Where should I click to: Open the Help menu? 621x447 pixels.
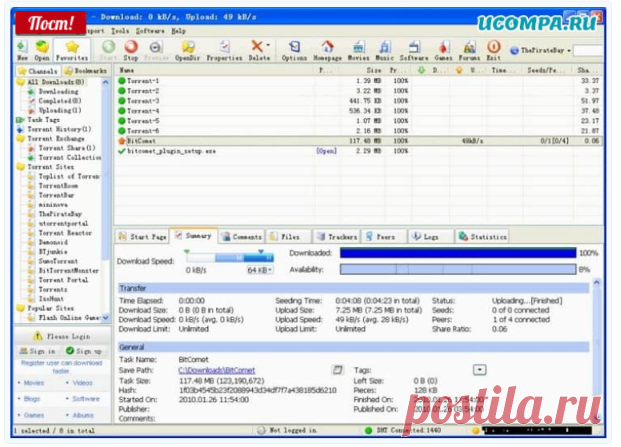tap(178, 31)
